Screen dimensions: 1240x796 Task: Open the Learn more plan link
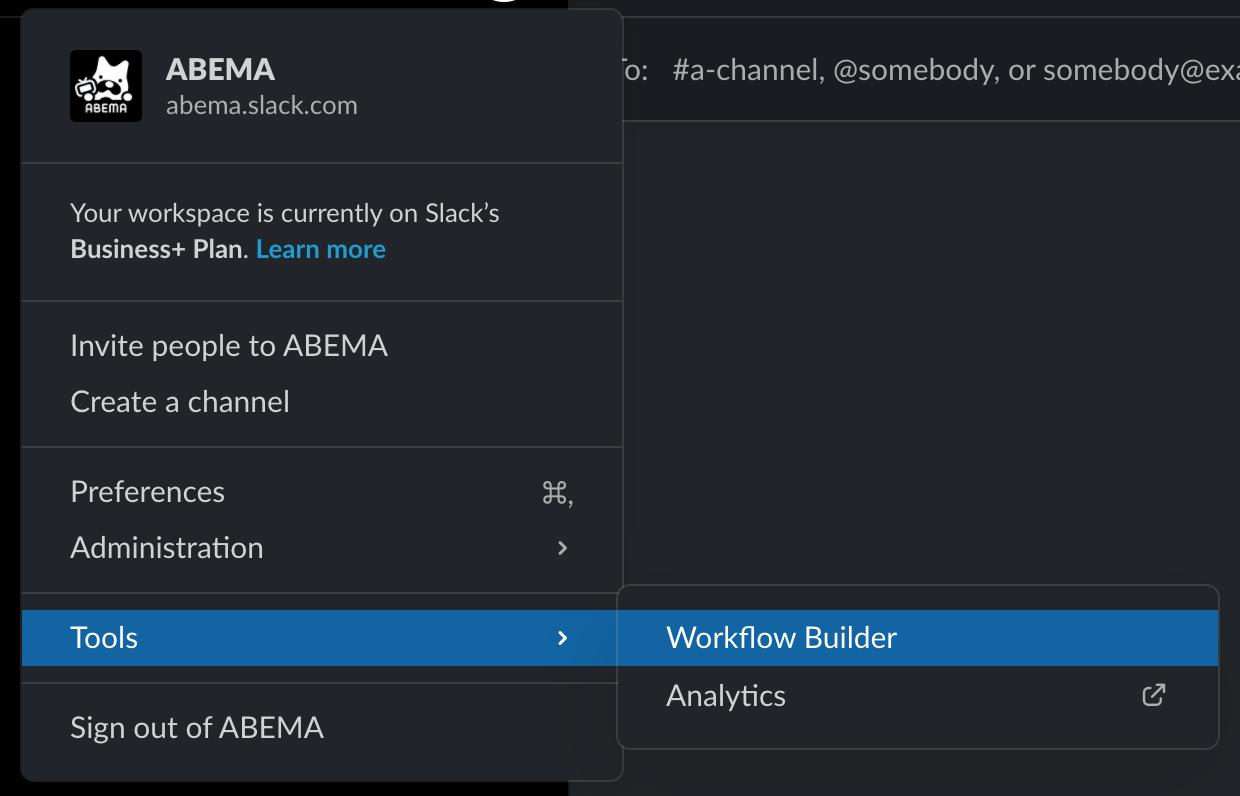point(321,249)
